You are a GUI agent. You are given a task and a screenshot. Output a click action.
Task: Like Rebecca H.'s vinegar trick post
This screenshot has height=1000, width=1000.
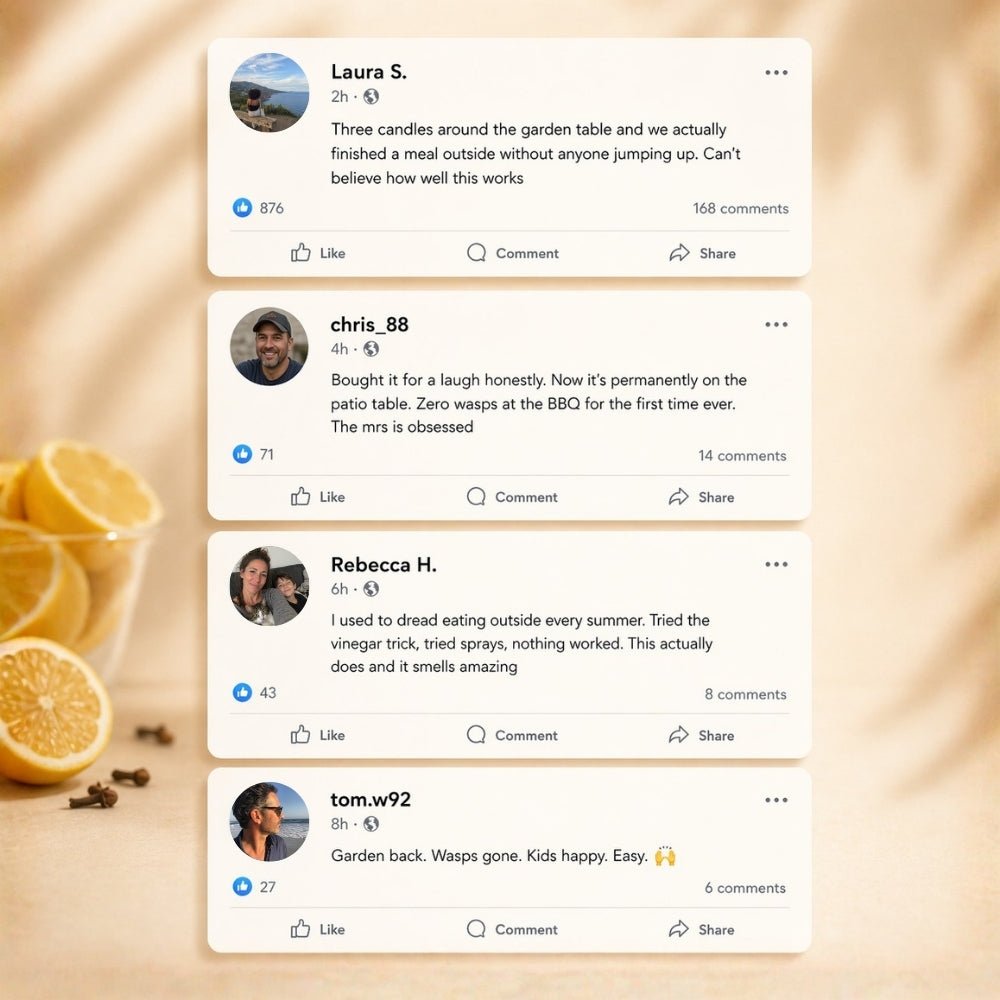[318, 735]
